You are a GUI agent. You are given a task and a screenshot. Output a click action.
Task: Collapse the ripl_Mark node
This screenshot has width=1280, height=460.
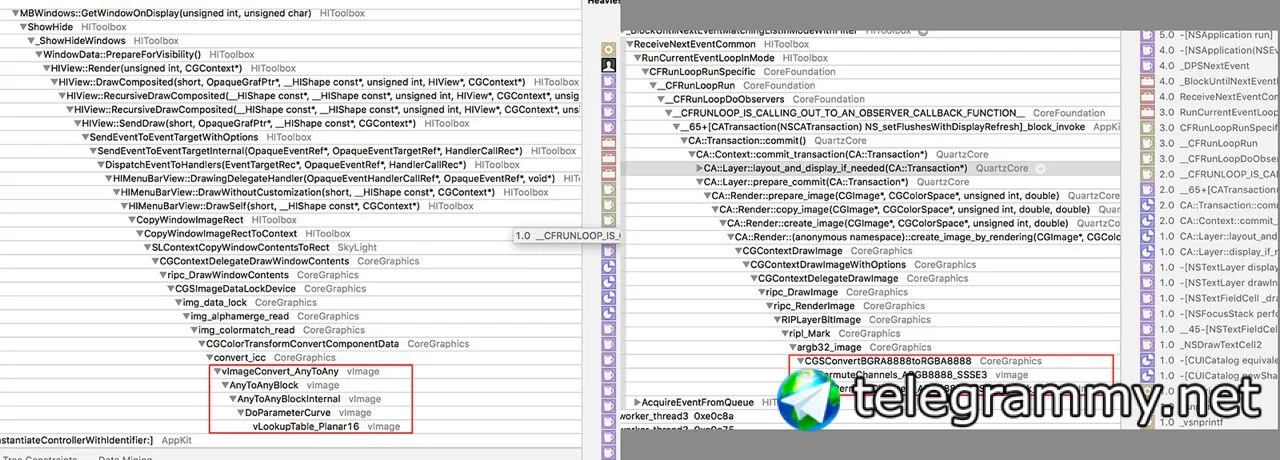(784, 334)
